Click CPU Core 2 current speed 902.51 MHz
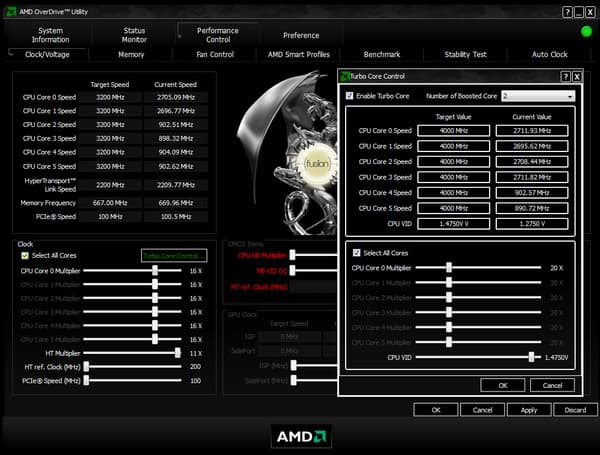600x455 pixels. tap(176, 125)
